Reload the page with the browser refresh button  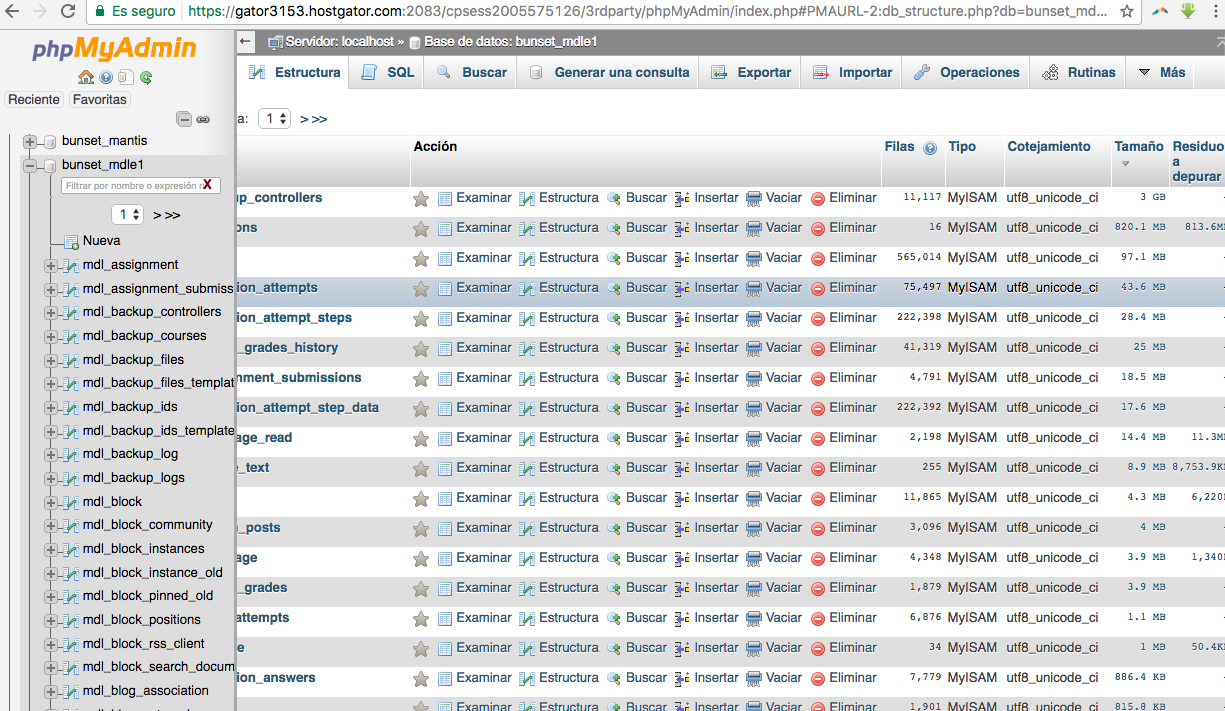68,12
